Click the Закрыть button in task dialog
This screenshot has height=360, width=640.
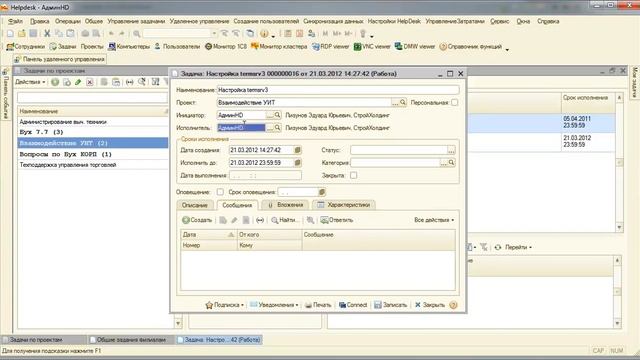[430, 305]
